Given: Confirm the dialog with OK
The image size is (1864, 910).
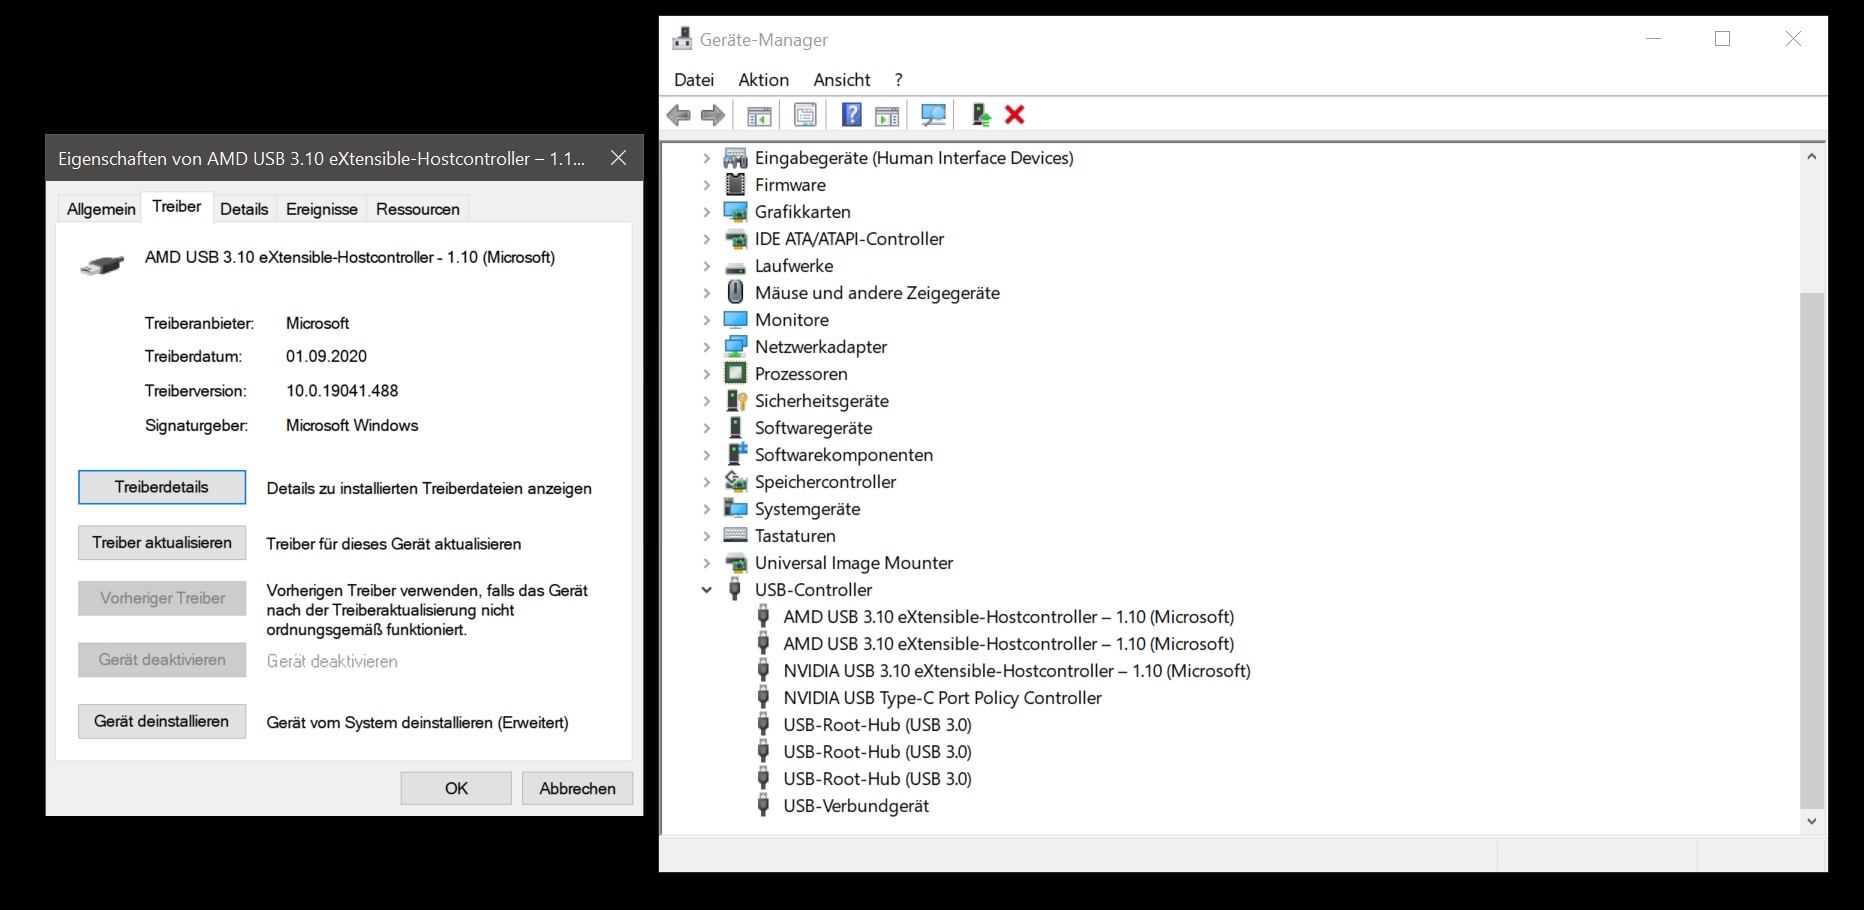Looking at the screenshot, I should (x=456, y=788).
